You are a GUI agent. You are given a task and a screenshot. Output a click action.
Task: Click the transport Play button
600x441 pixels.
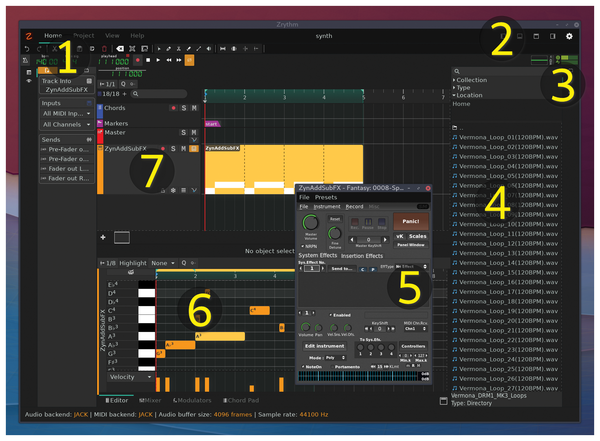click(x=158, y=60)
